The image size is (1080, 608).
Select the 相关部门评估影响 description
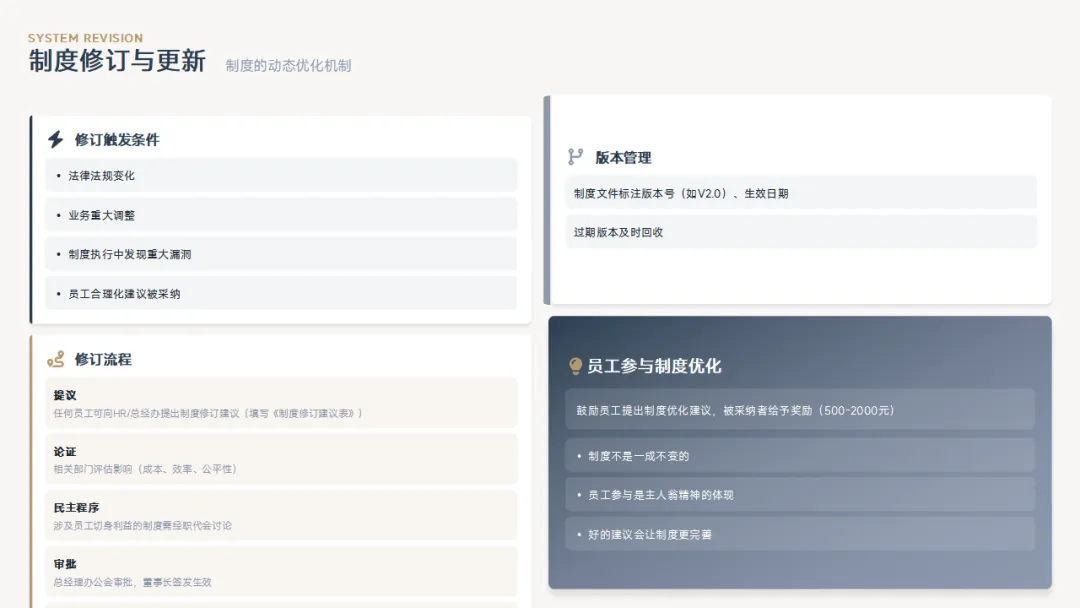[x=145, y=469]
